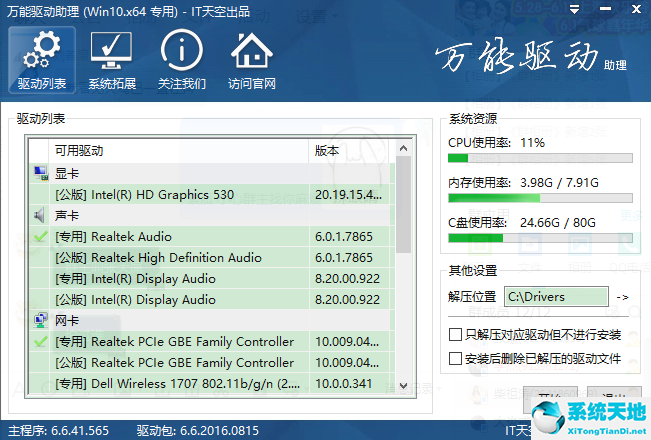This screenshot has width=651, height=440.
Task: Click 驱动包: 6.6.2016.0815 in status bar
Action: [x=198, y=431]
